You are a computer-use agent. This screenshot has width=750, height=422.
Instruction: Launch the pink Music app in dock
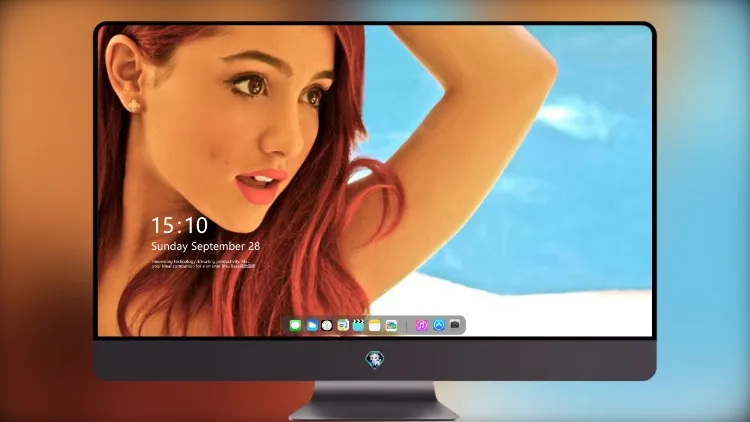point(421,326)
